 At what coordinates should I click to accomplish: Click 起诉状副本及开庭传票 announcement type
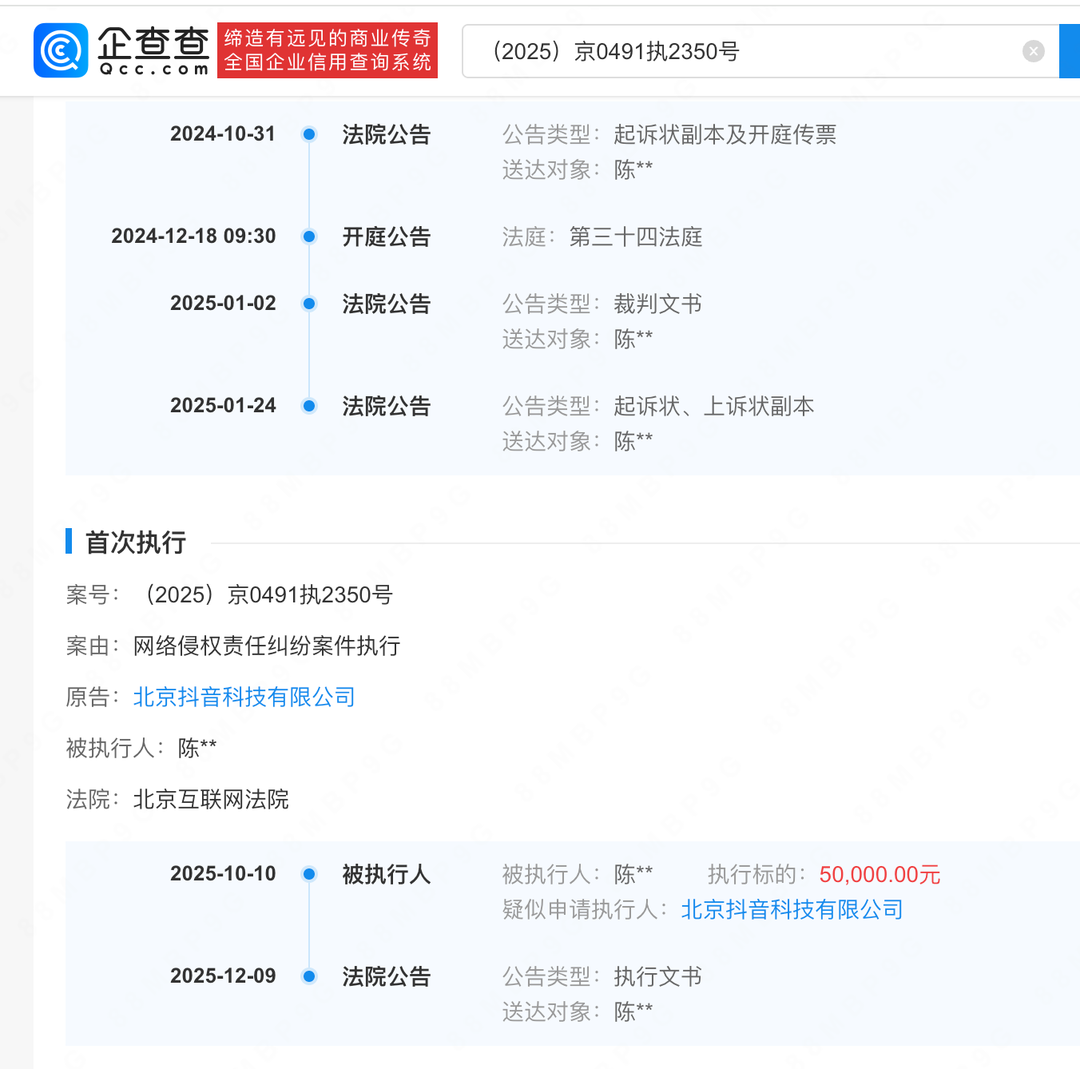[725, 135]
